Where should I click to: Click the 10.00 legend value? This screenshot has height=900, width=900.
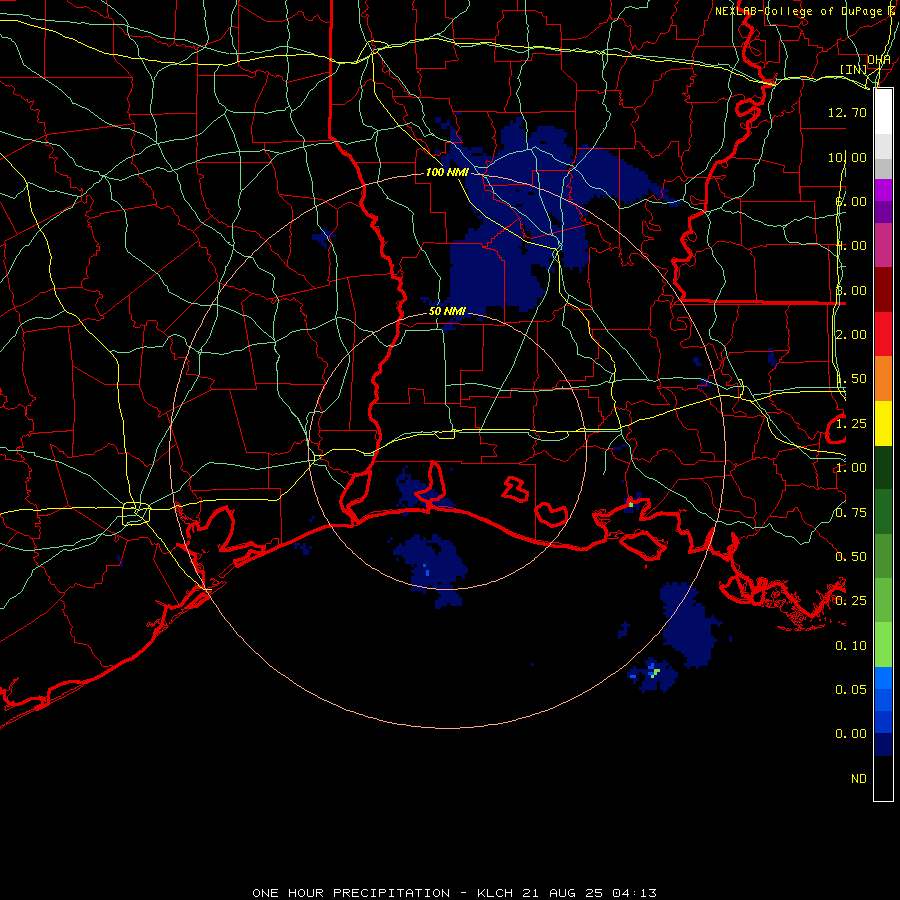847,157
